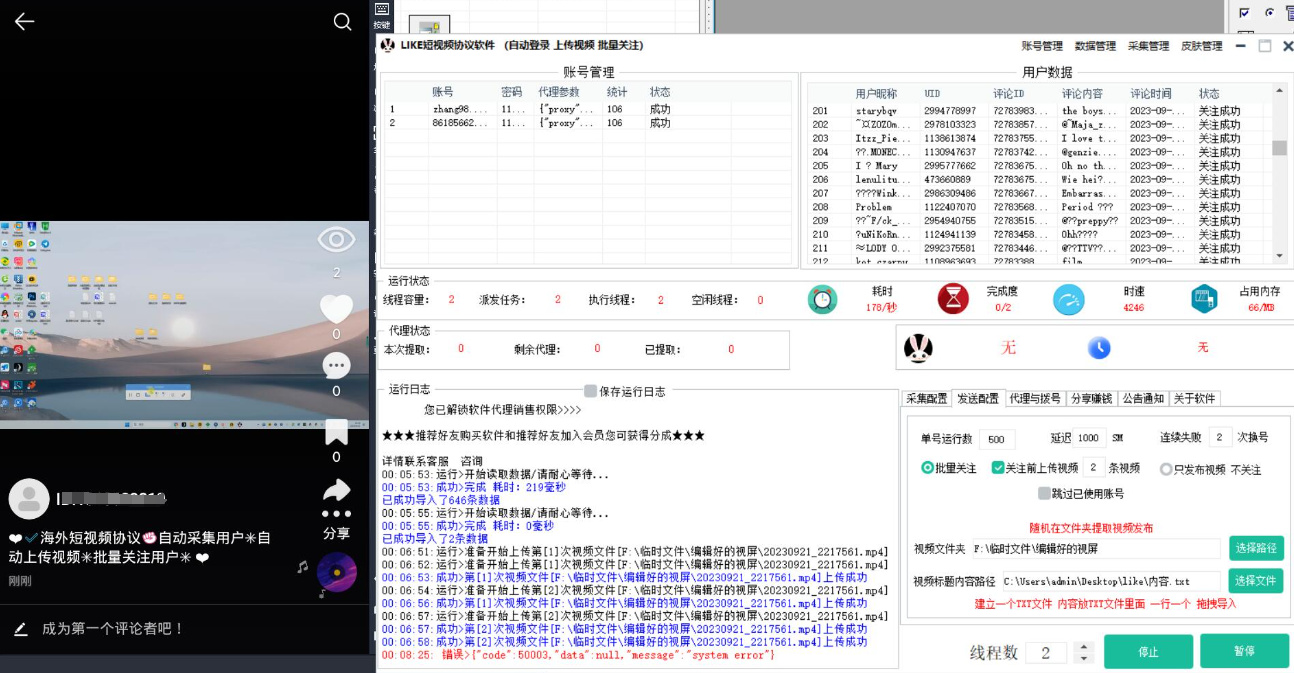The width and height of the screenshot is (1294, 673).
Task: Click the 停止 button
Action: tap(1148, 651)
